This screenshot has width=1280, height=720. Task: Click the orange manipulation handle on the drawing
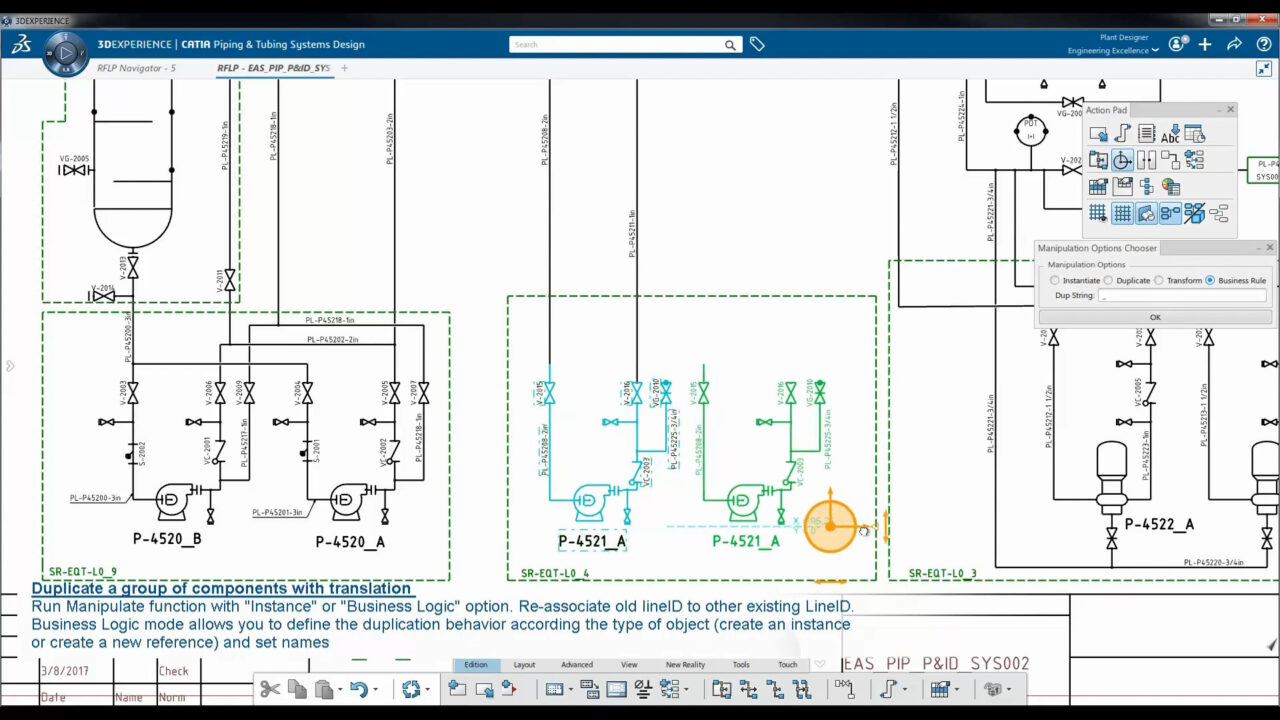click(830, 526)
